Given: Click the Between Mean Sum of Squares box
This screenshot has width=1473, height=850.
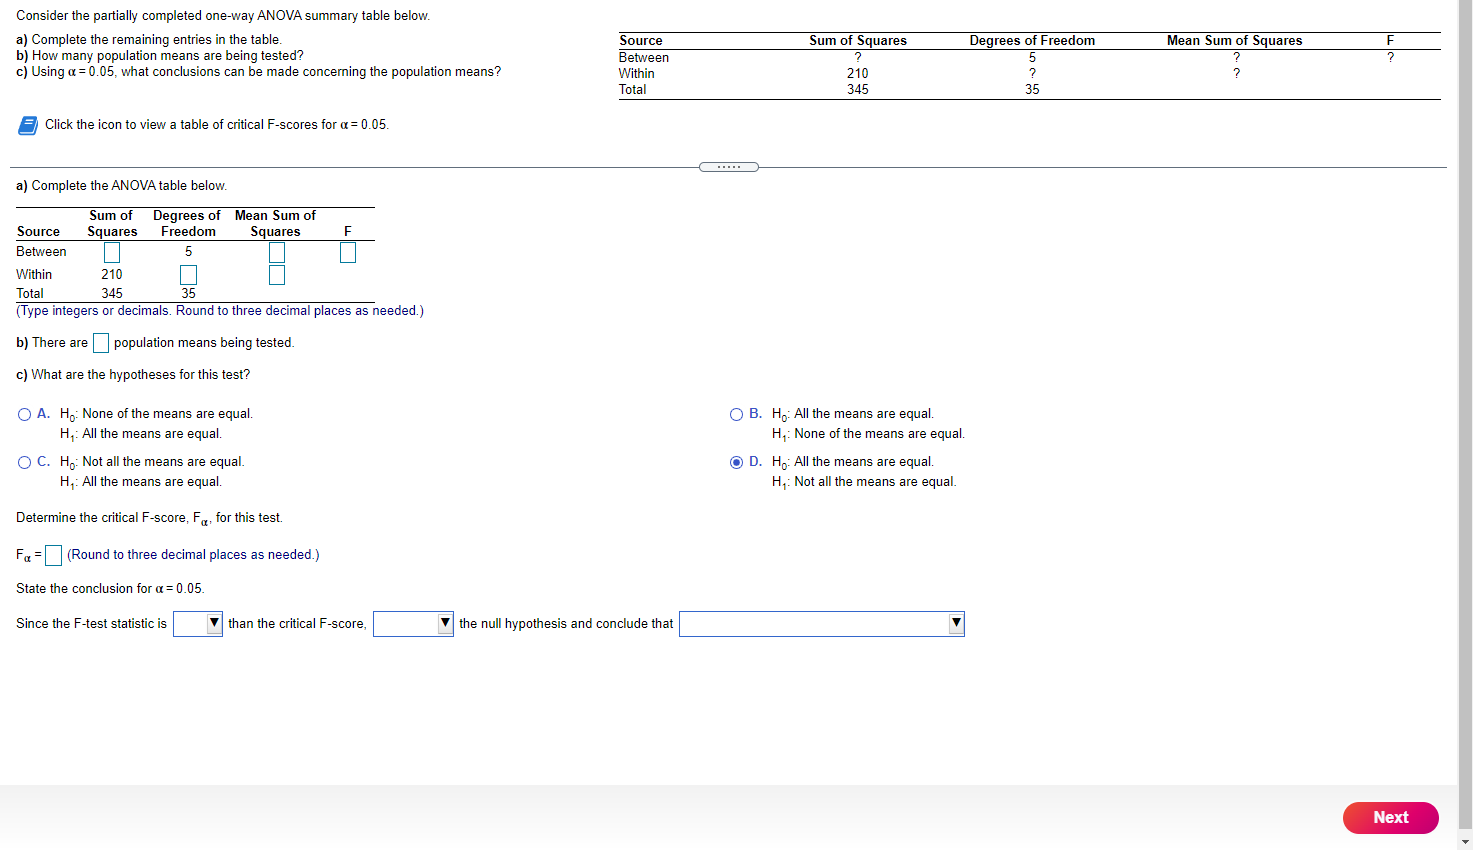Looking at the screenshot, I should tap(276, 252).
